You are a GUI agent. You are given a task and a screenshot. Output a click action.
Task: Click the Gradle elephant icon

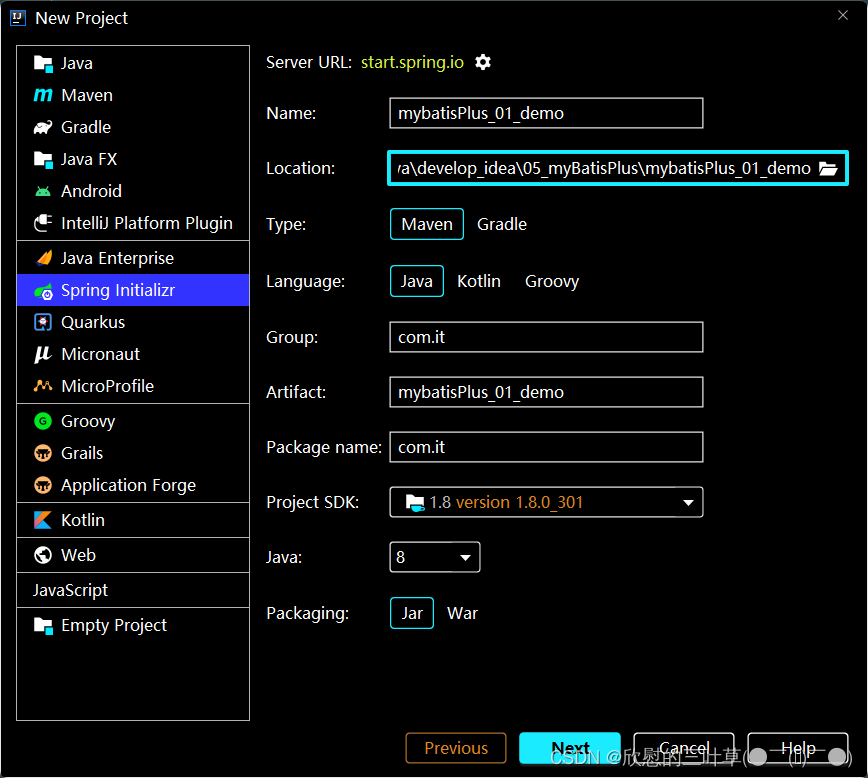click(x=43, y=127)
